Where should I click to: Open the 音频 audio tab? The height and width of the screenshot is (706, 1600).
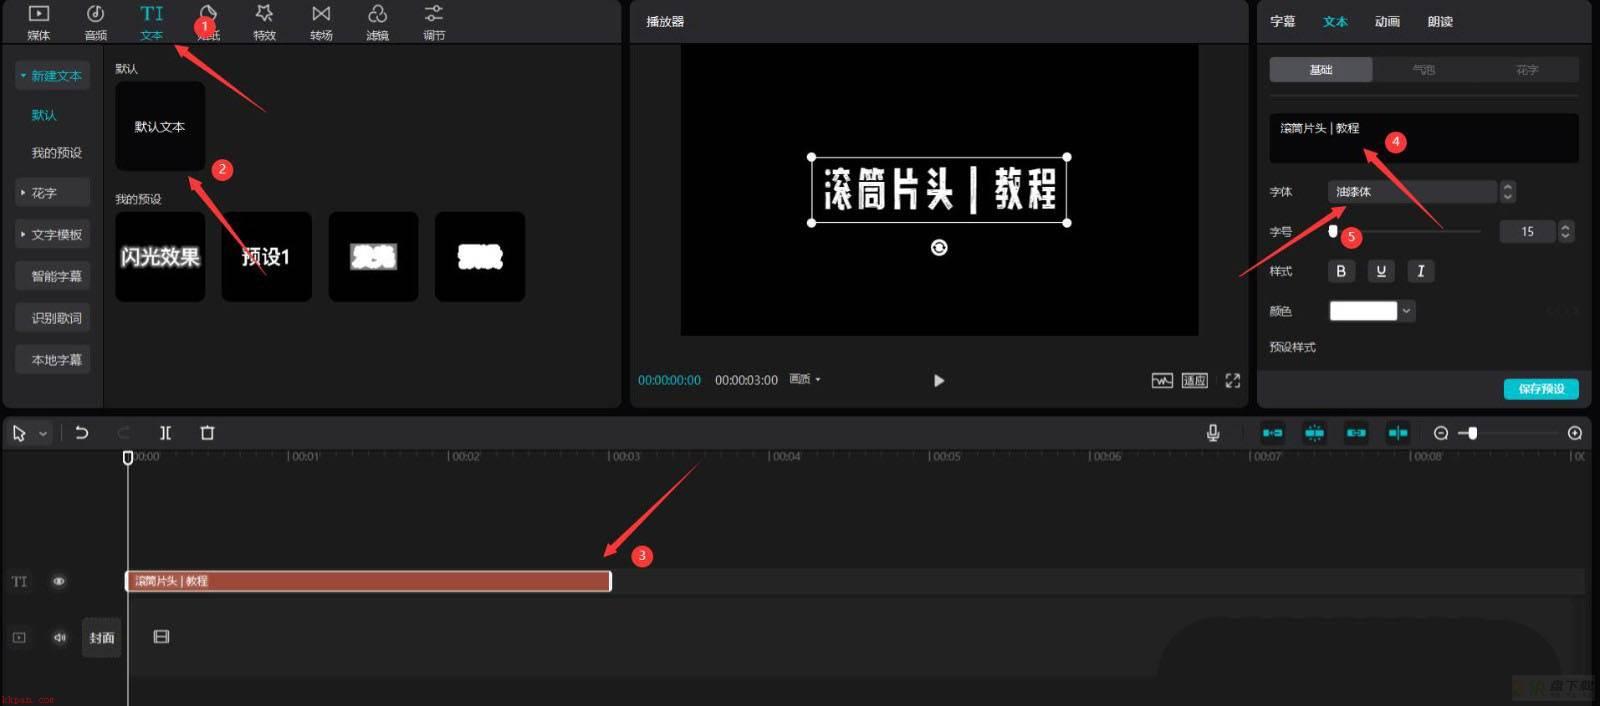[x=95, y=22]
